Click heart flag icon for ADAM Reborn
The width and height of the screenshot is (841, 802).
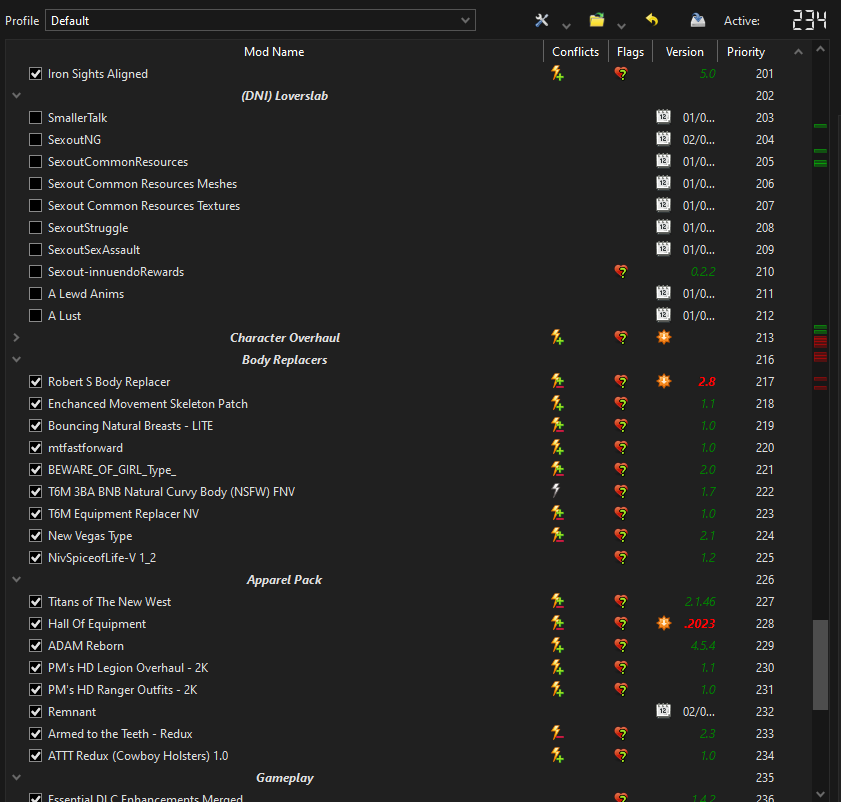tap(621, 645)
